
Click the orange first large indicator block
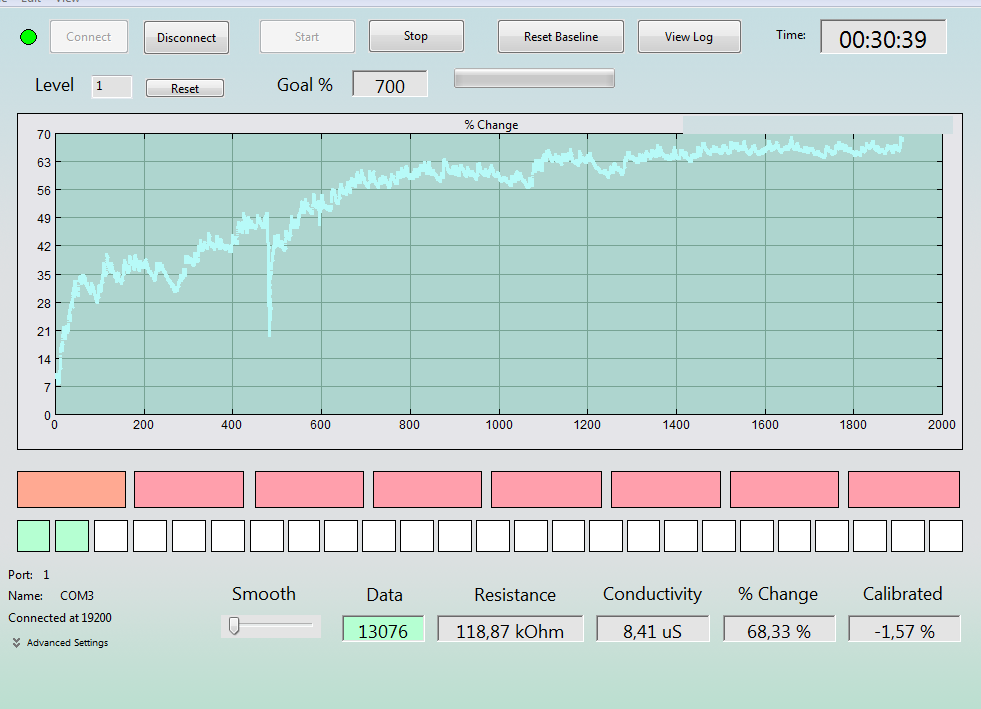pos(71,489)
